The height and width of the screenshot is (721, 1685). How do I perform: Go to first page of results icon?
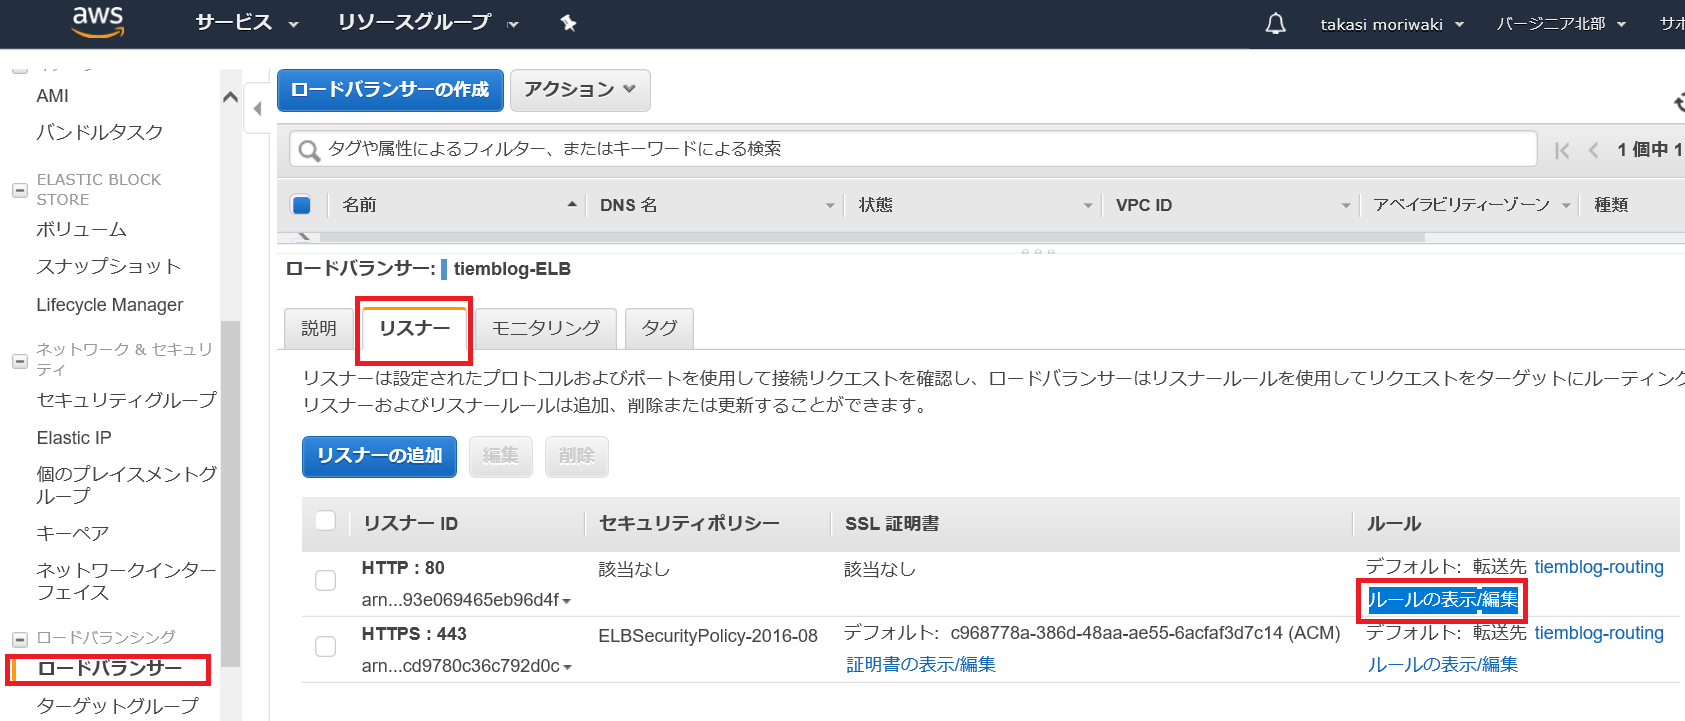1561,150
